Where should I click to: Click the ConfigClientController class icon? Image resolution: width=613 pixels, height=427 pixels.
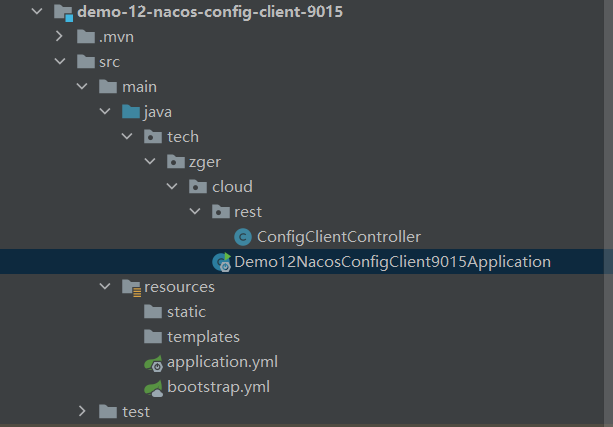tap(243, 237)
